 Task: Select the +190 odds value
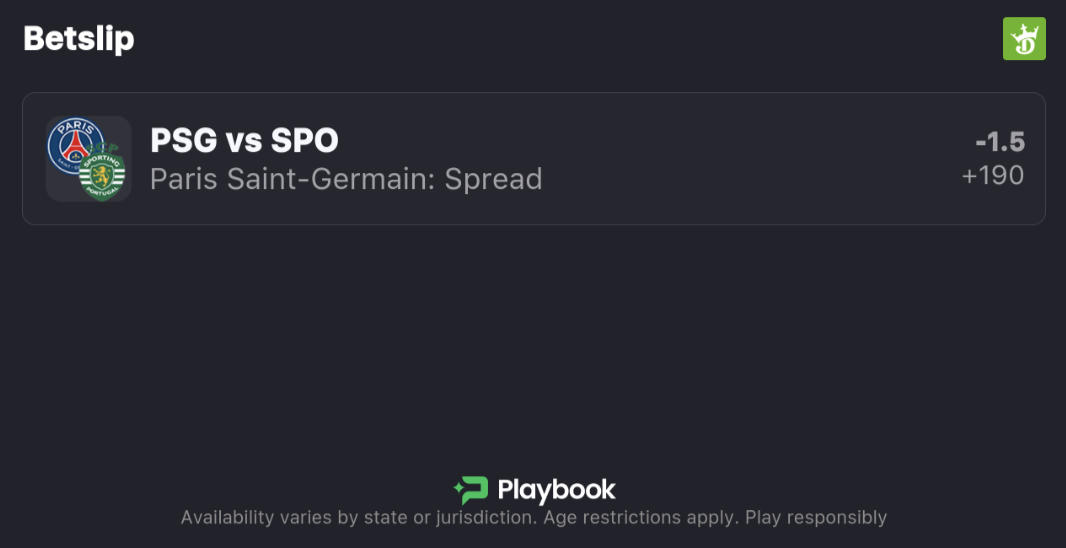(x=993, y=176)
